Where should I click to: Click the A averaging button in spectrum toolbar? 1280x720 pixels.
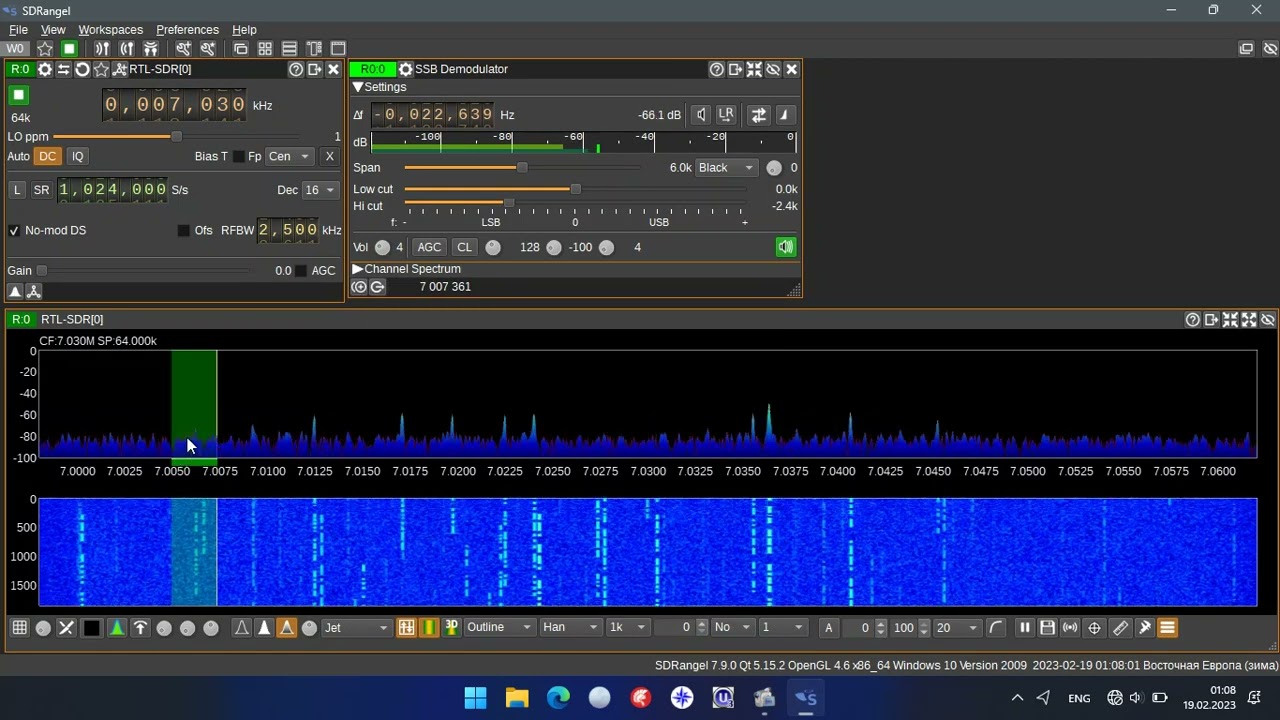[828, 628]
